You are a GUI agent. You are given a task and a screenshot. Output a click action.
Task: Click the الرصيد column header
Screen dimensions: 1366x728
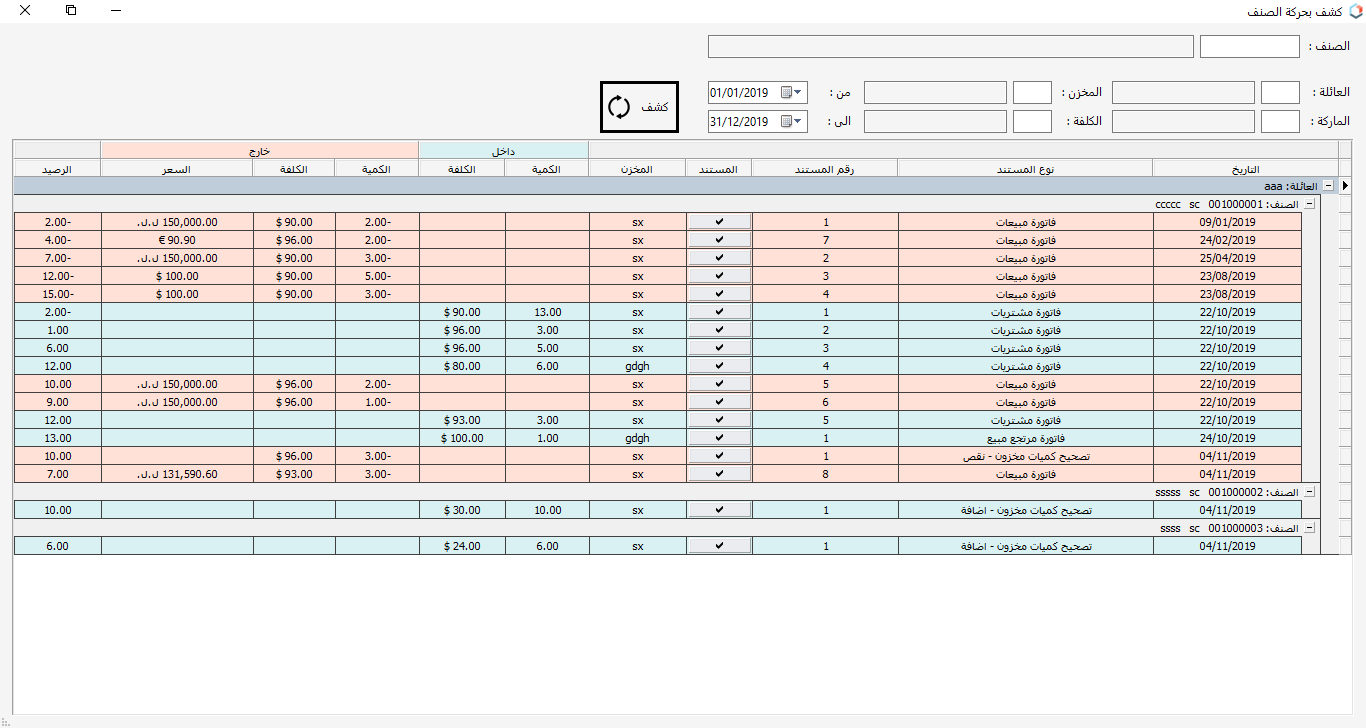[57, 168]
